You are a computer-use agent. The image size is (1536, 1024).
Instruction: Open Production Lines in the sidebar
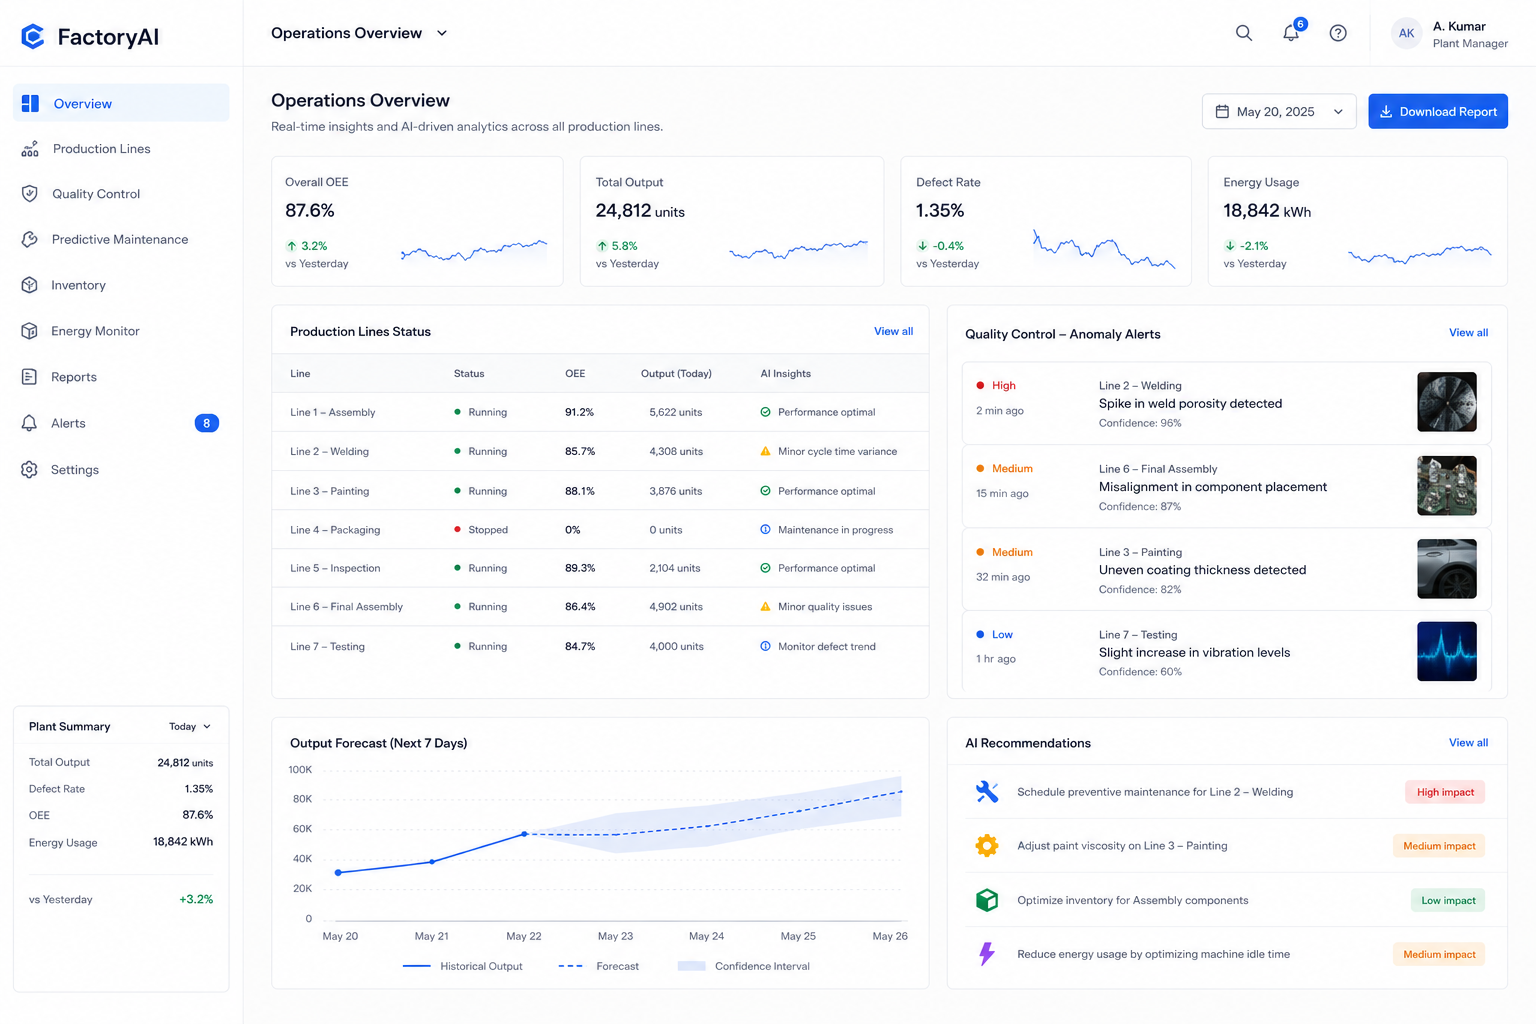[x=121, y=149]
